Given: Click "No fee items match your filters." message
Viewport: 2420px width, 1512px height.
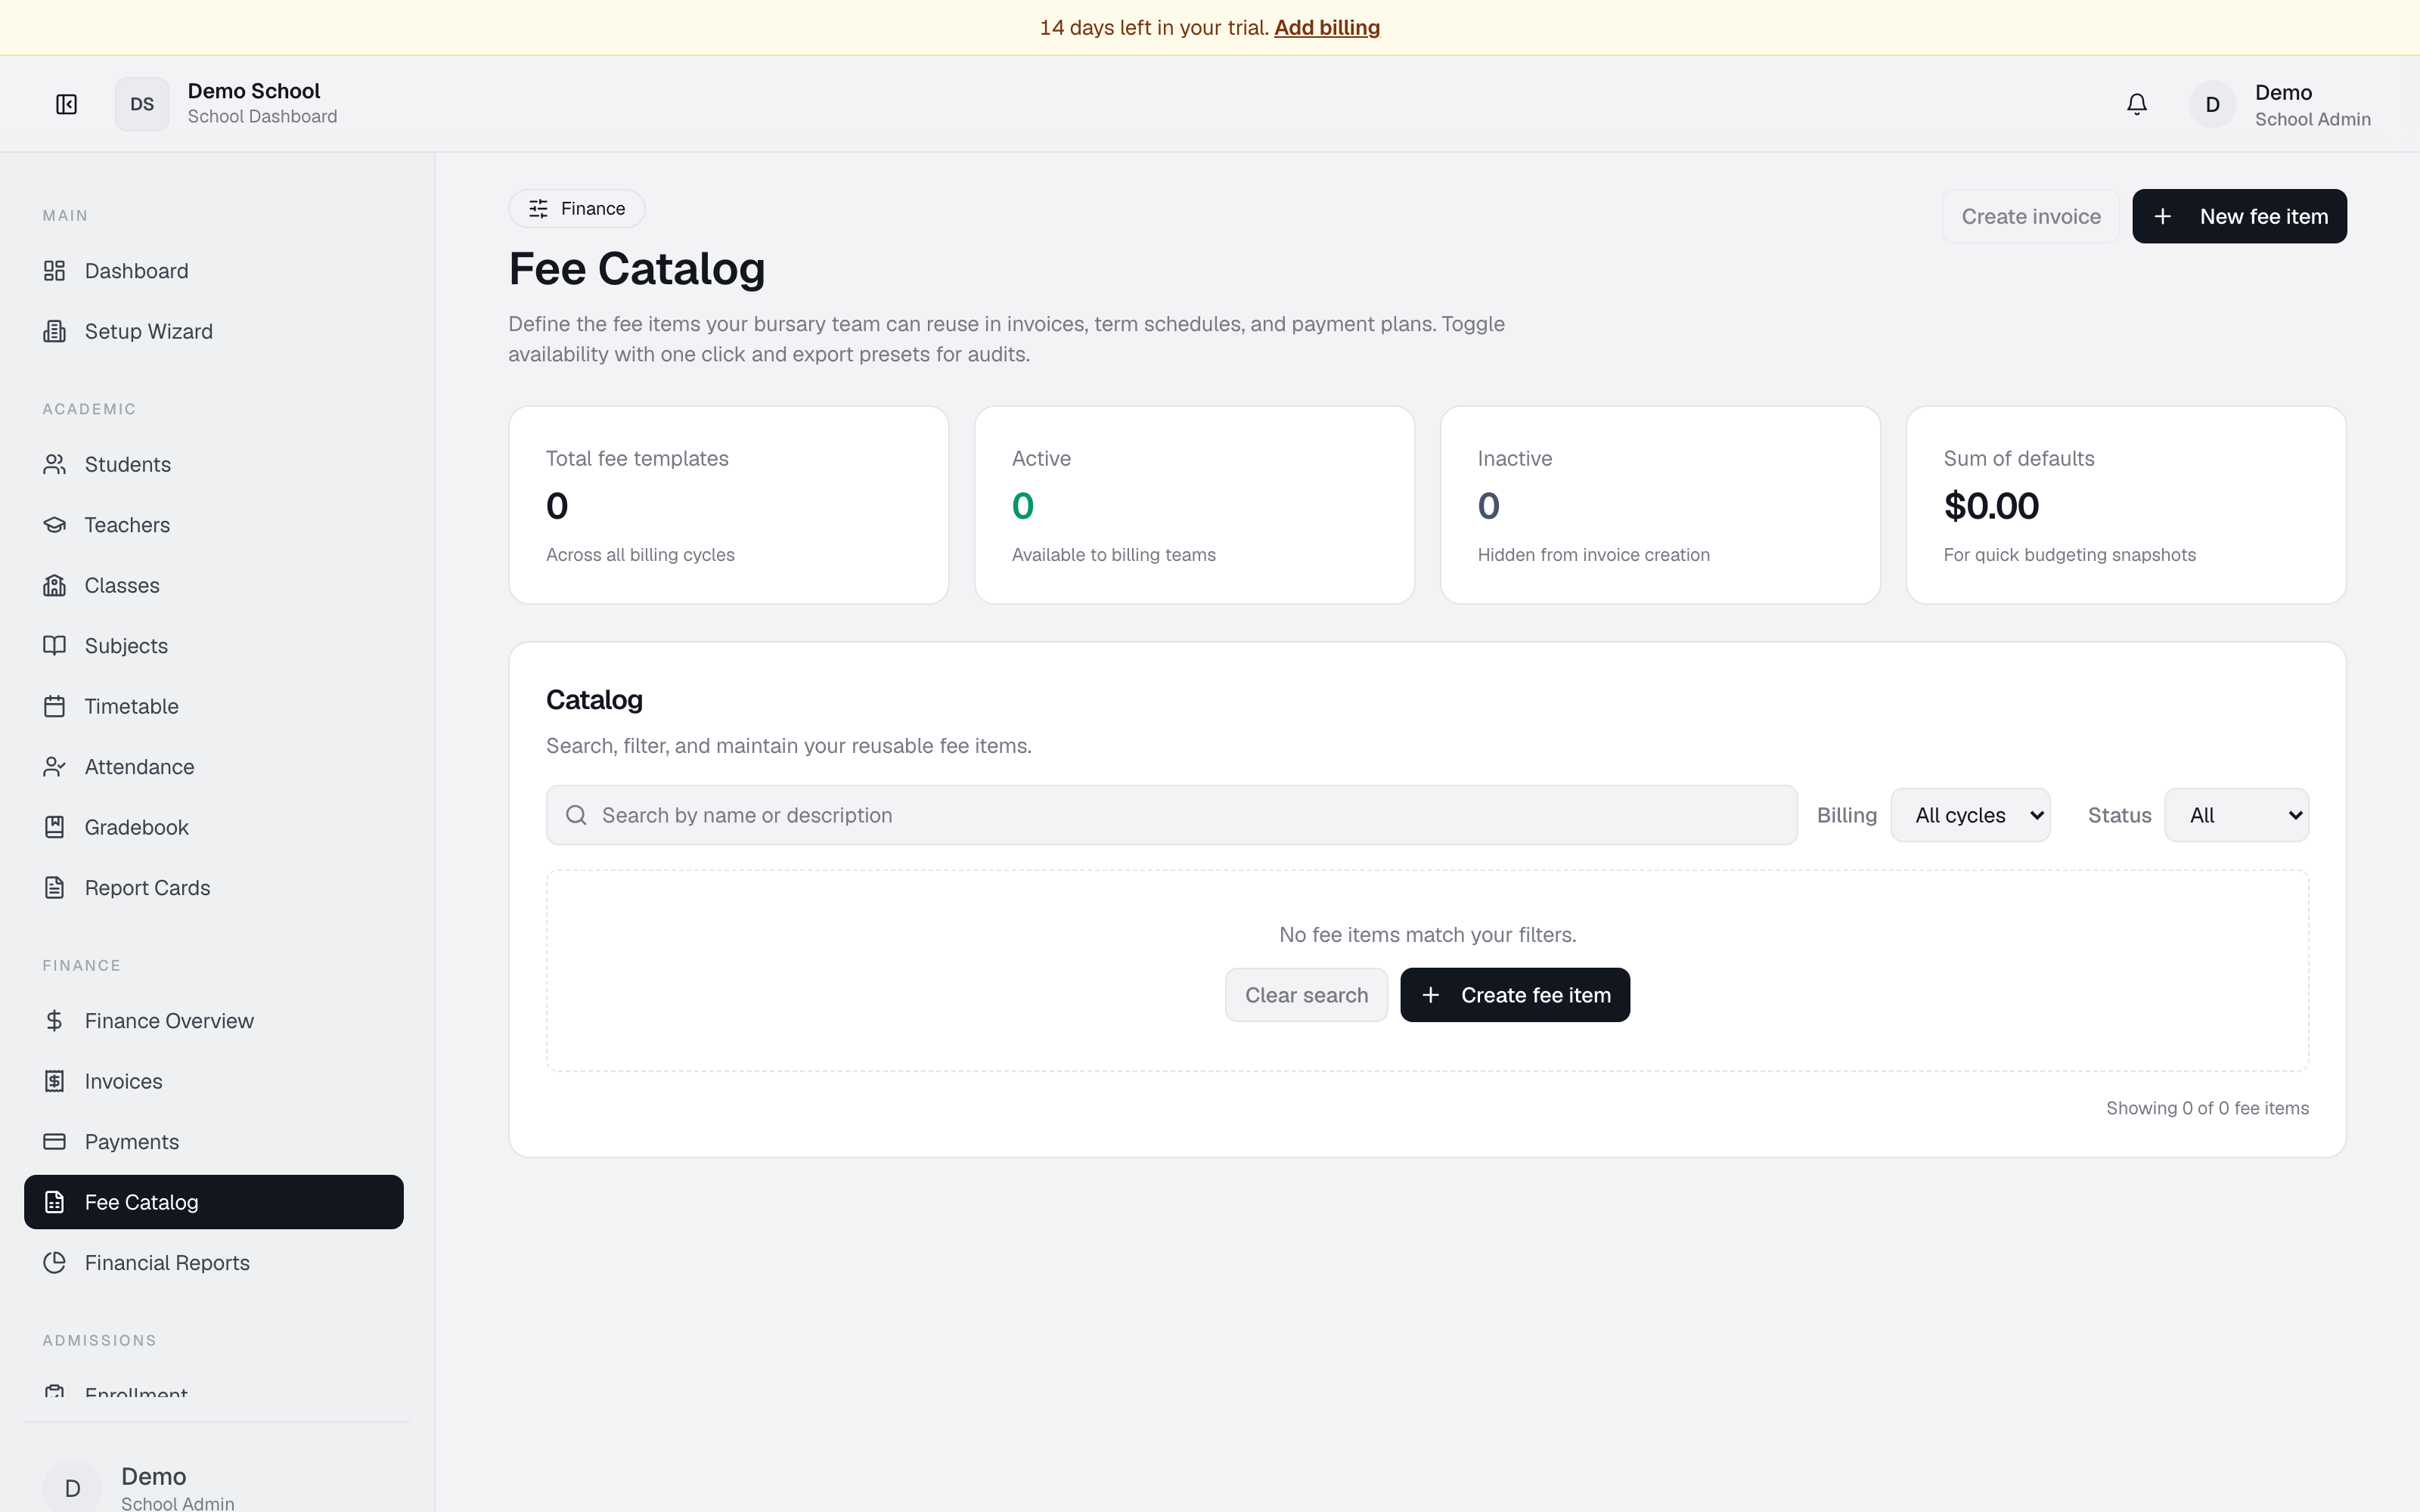Looking at the screenshot, I should (x=1427, y=935).
